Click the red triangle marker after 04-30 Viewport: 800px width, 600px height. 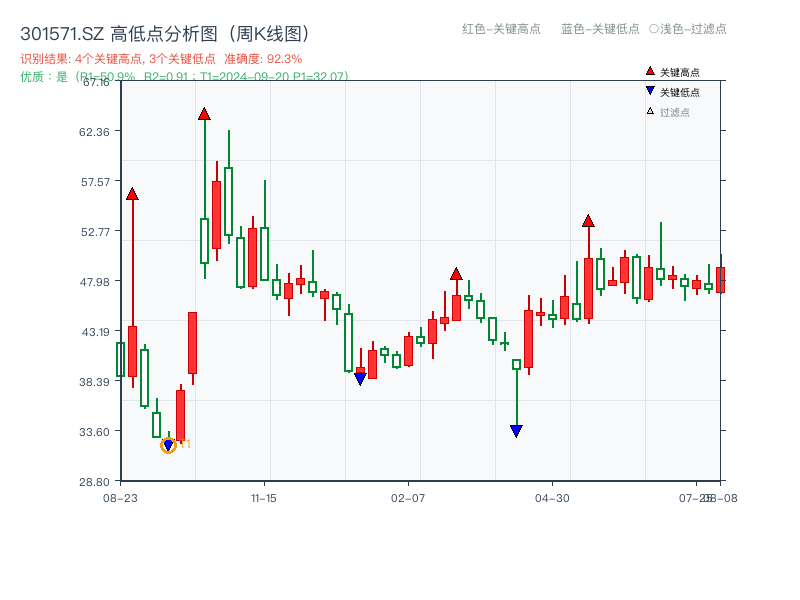click(588, 221)
